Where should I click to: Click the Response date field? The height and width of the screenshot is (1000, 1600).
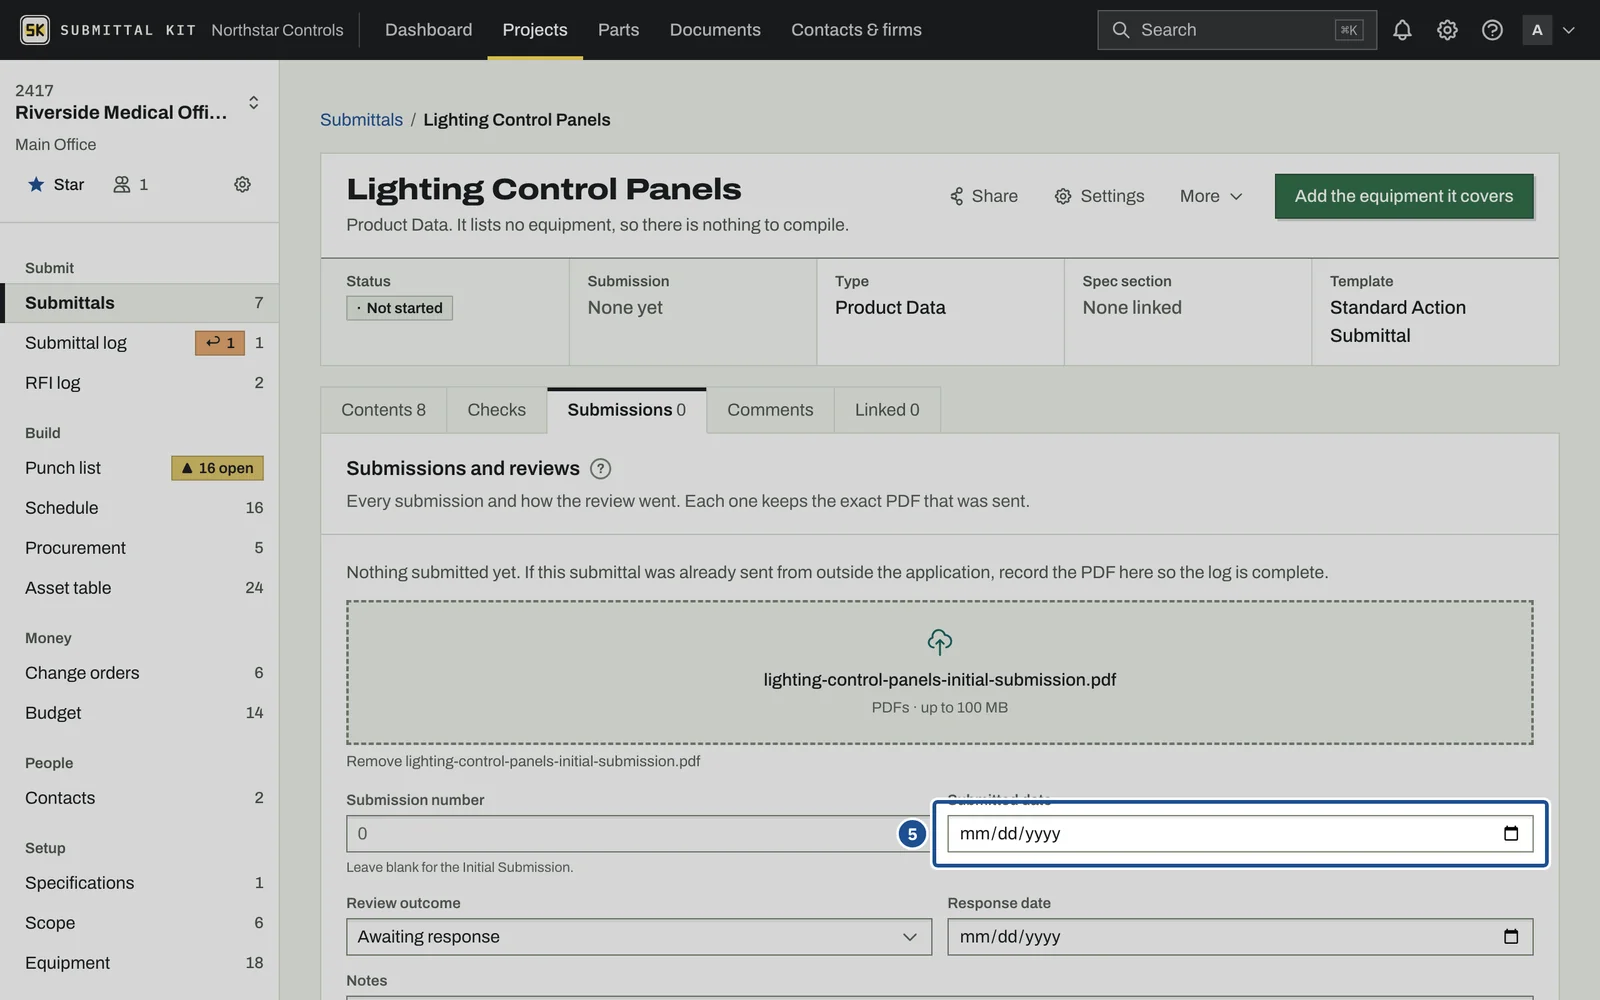tap(1240, 937)
